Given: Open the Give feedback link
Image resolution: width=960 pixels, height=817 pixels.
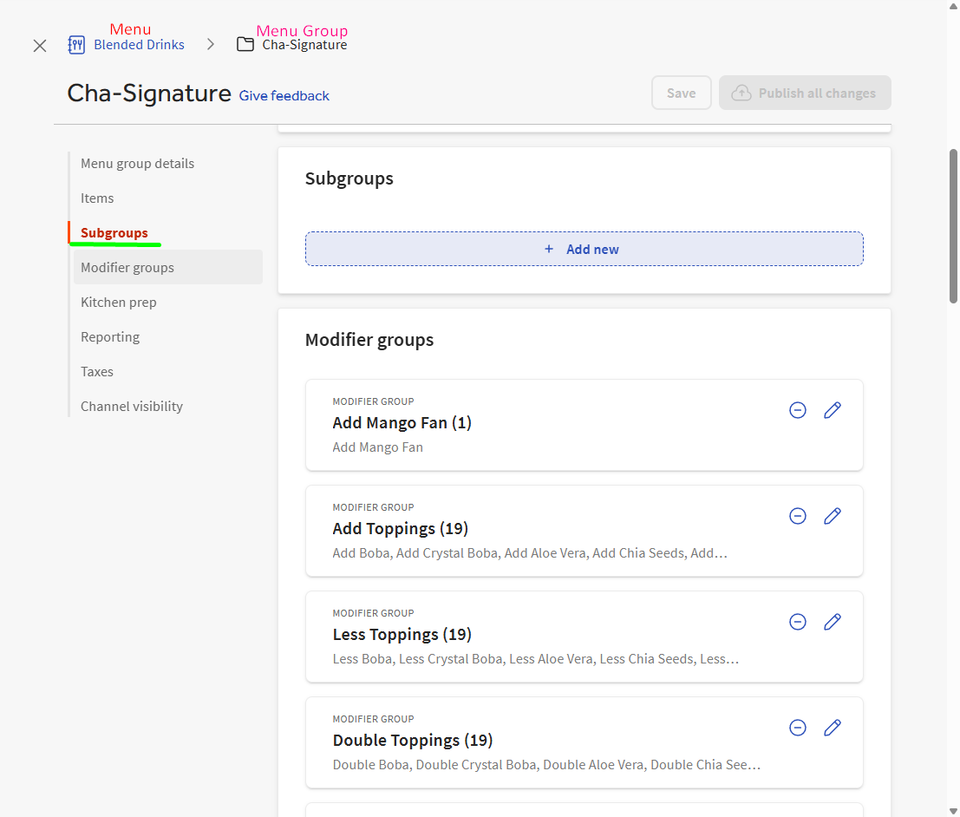Looking at the screenshot, I should pos(284,96).
